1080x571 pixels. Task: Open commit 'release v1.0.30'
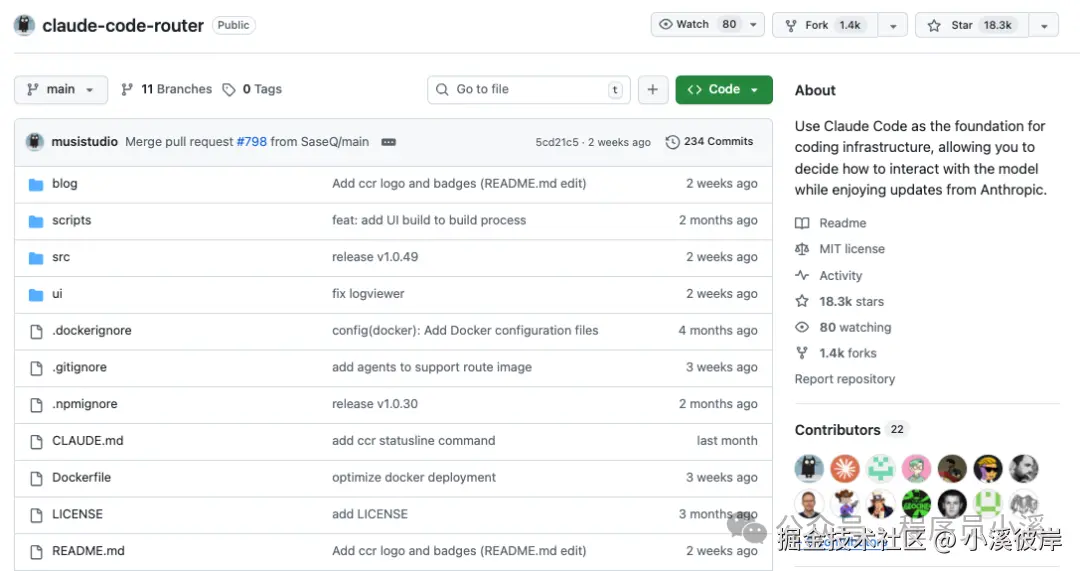point(375,404)
